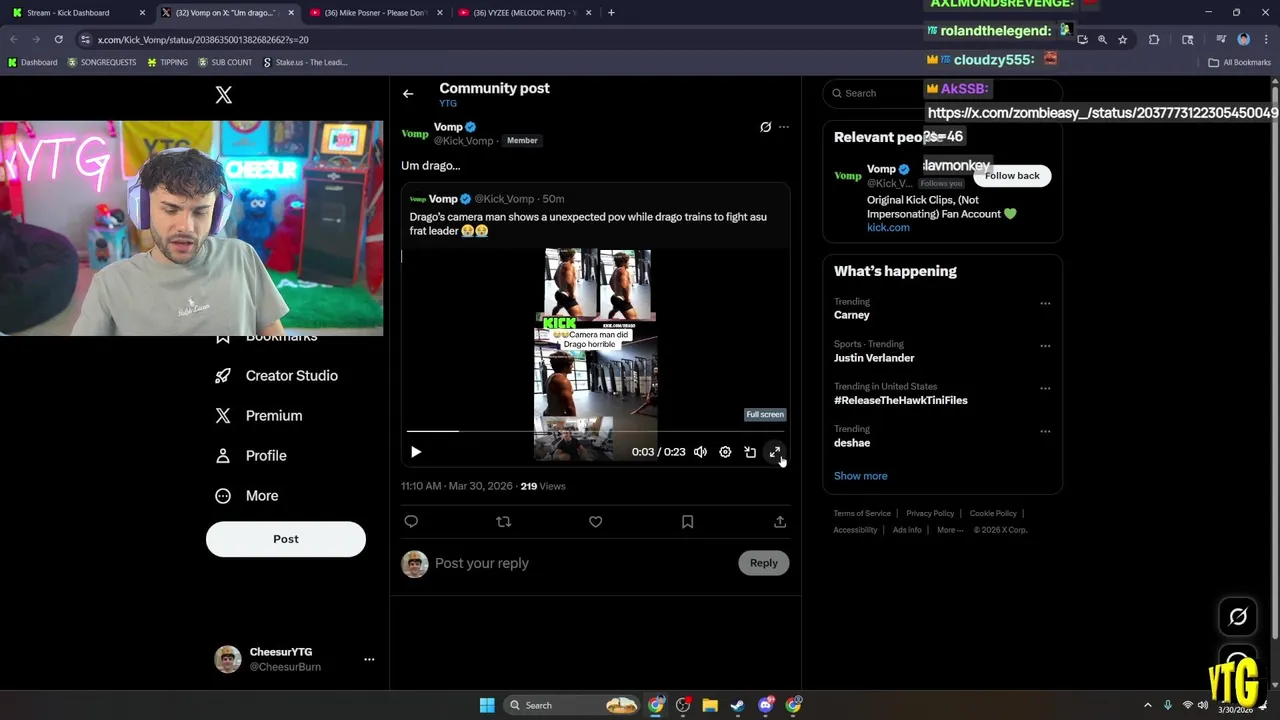Screen dimensions: 1280x720
Task: Seek on the video progress bar
Action: pyautogui.click(x=595, y=431)
